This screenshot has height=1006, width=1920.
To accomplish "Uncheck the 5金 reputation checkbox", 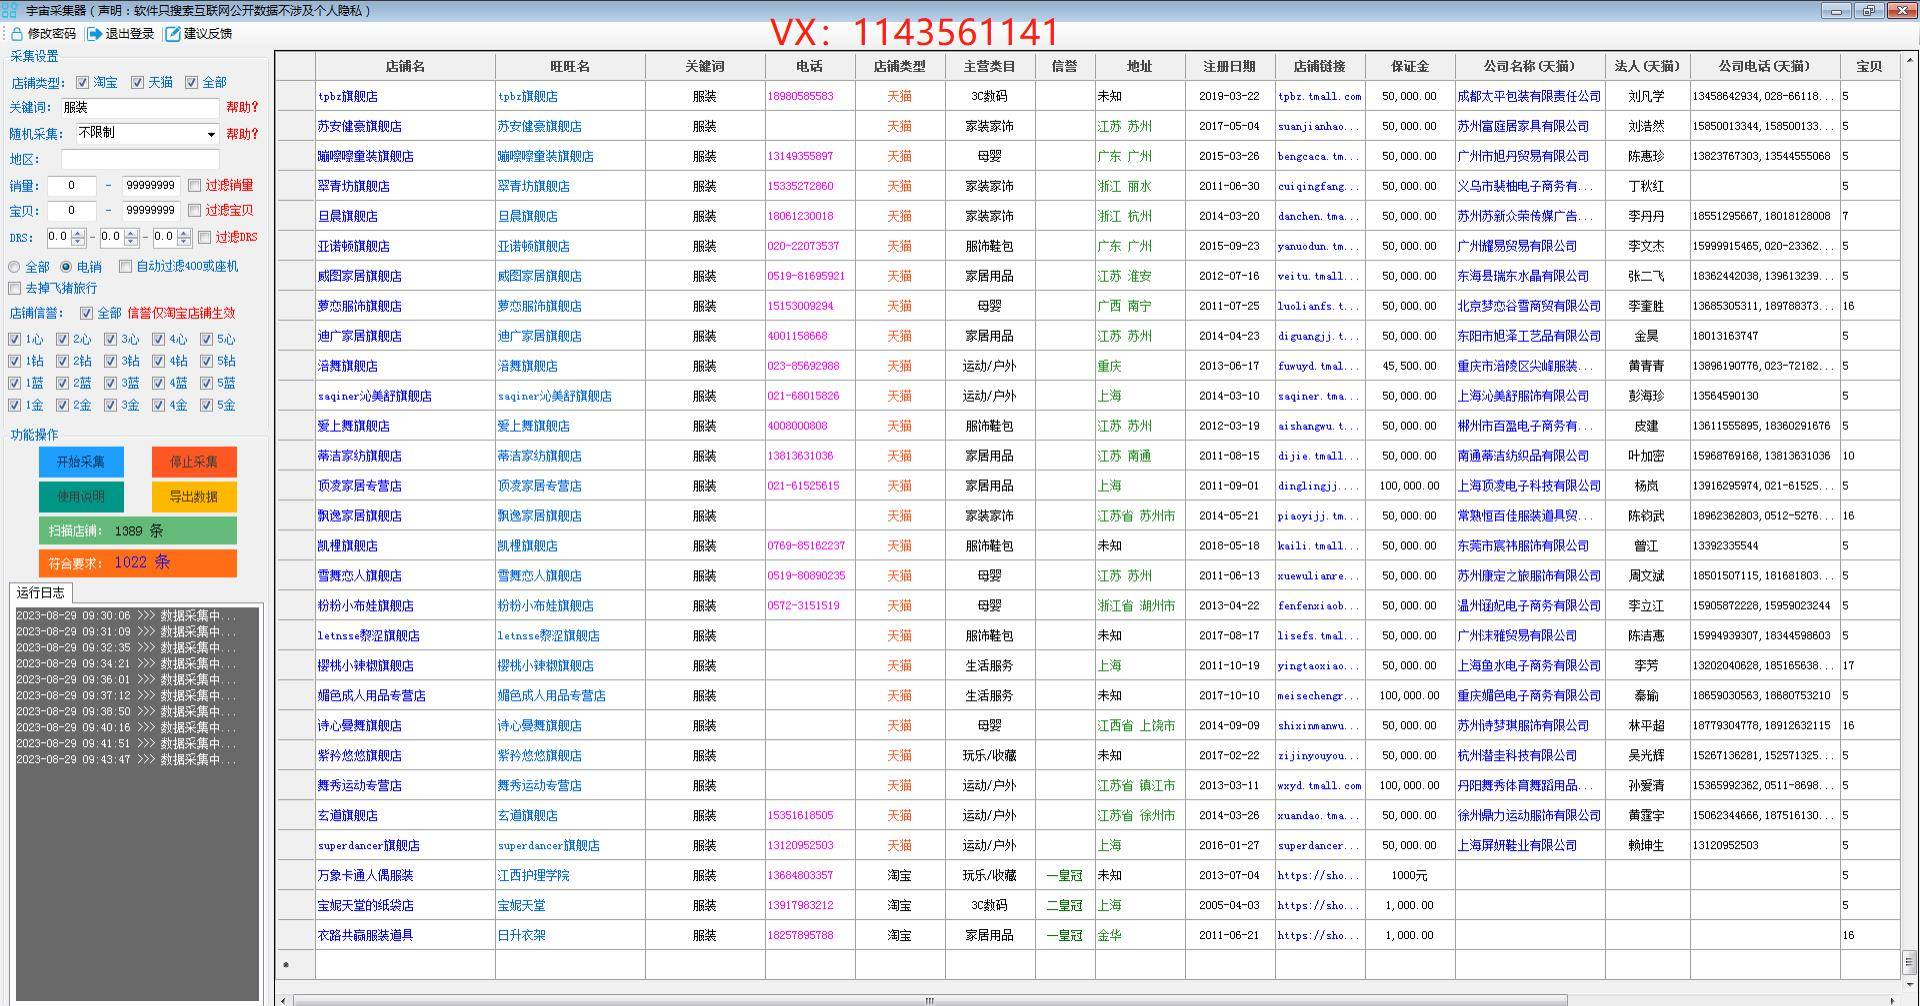I will [x=207, y=406].
